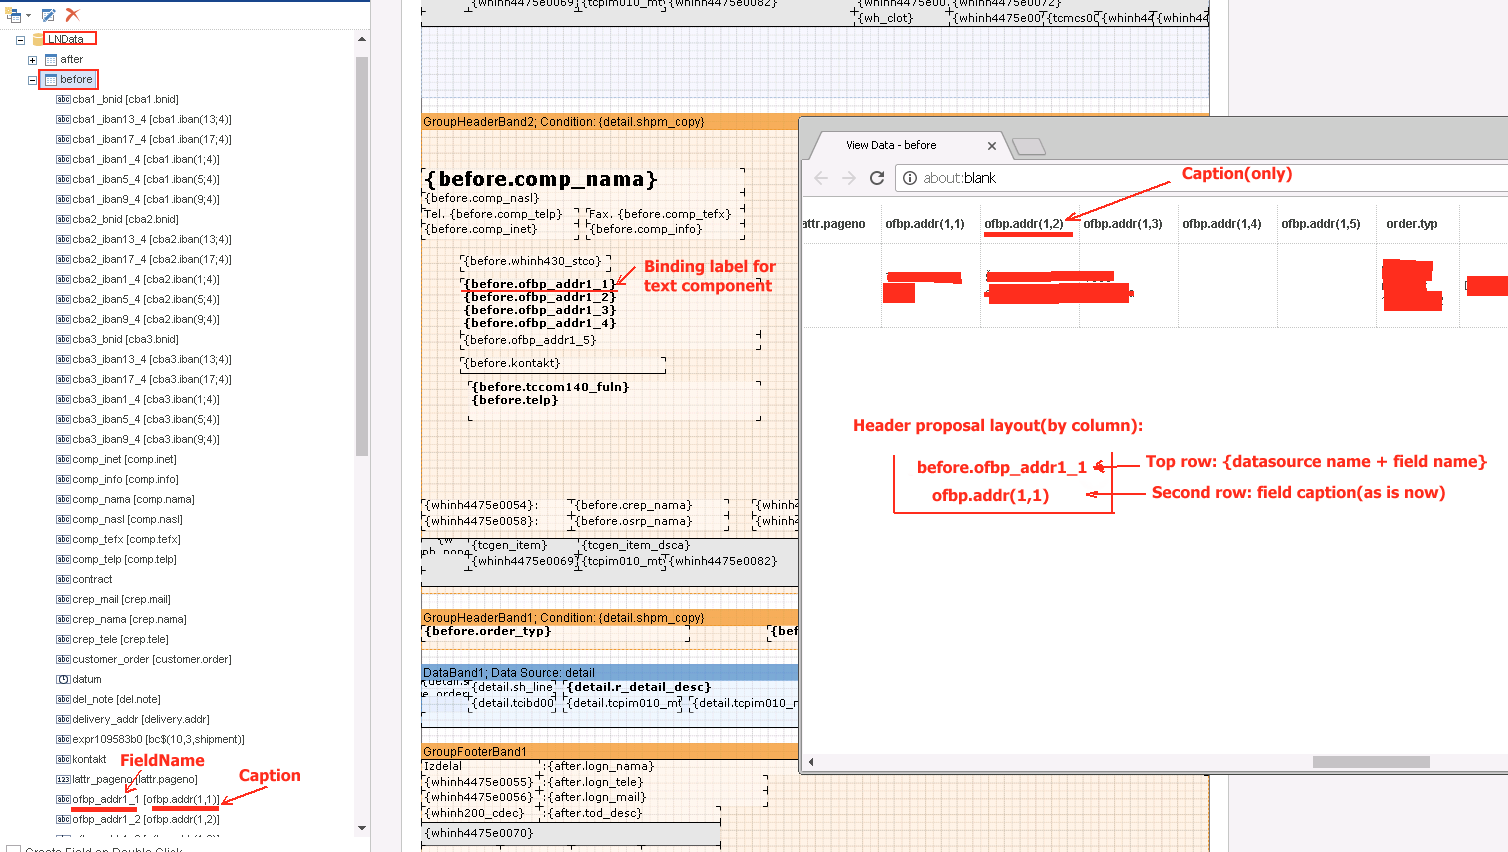Click the abc icon of ofbp_addr1_1 field
The height and width of the screenshot is (852, 1508).
(63, 799)
